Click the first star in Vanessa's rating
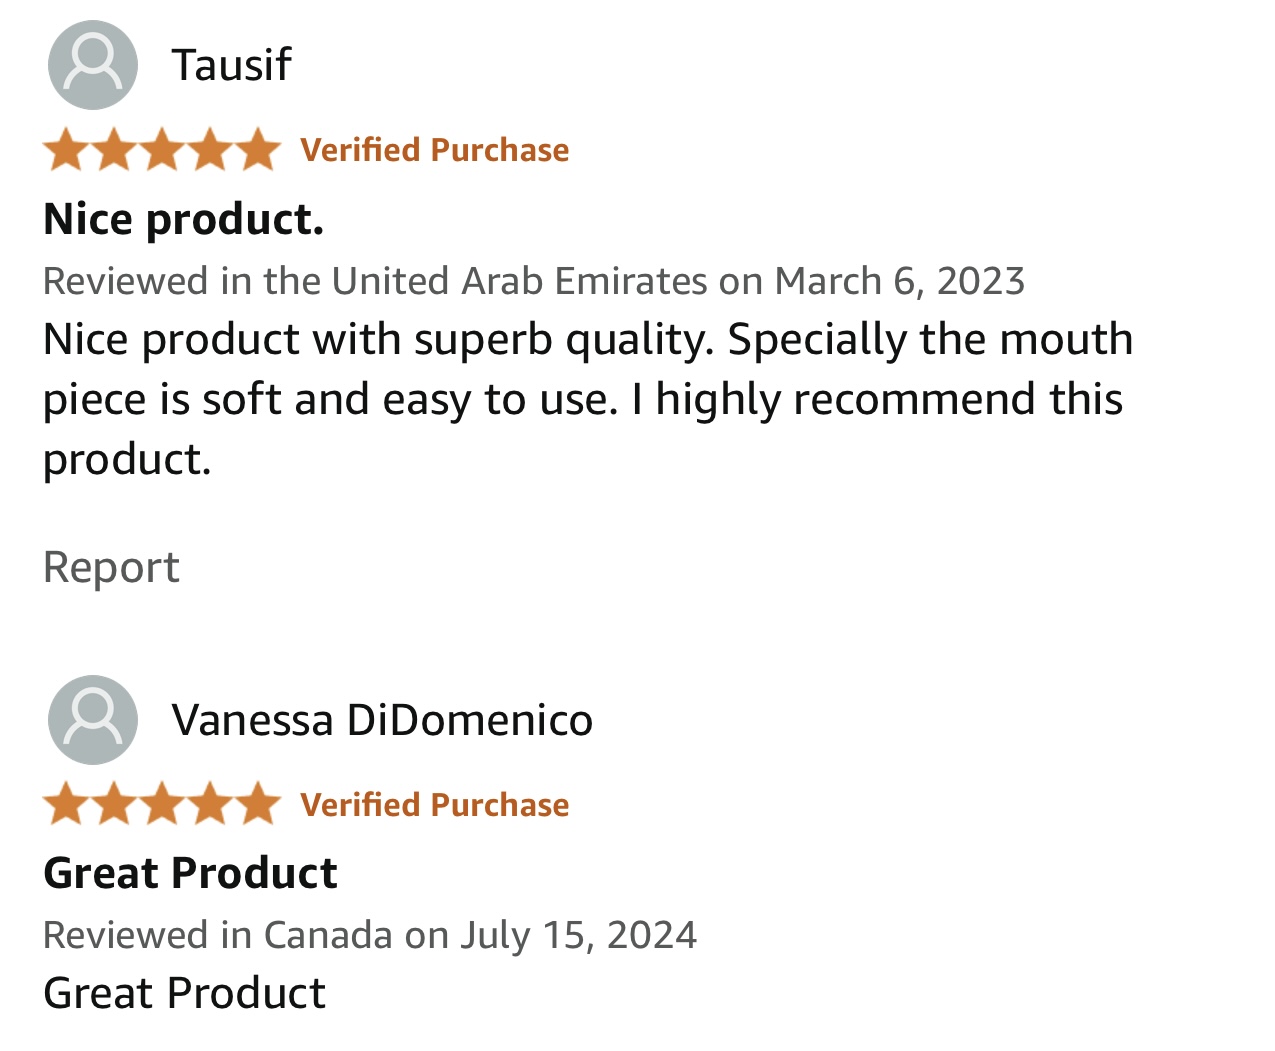Viewport: 1275px width, 1051px height. click(x=66, y=804)
